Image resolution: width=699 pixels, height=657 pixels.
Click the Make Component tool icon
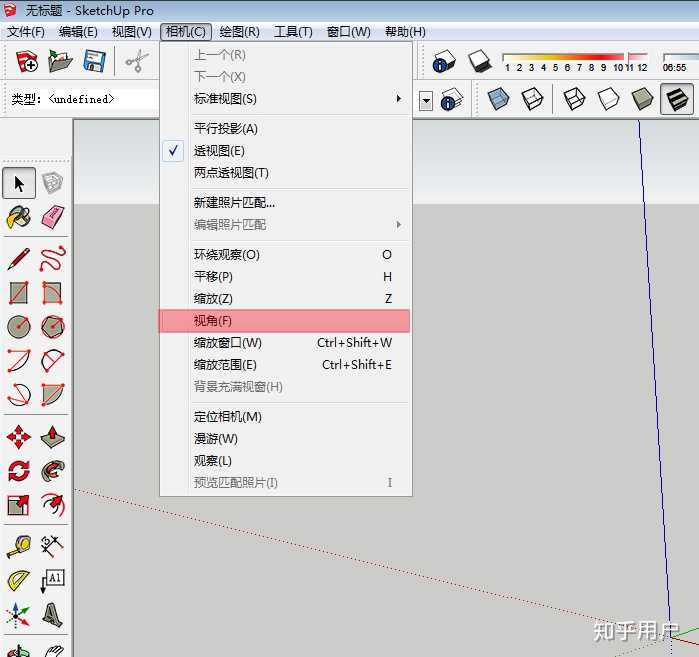pyautogui.click(x=52, y=183)
